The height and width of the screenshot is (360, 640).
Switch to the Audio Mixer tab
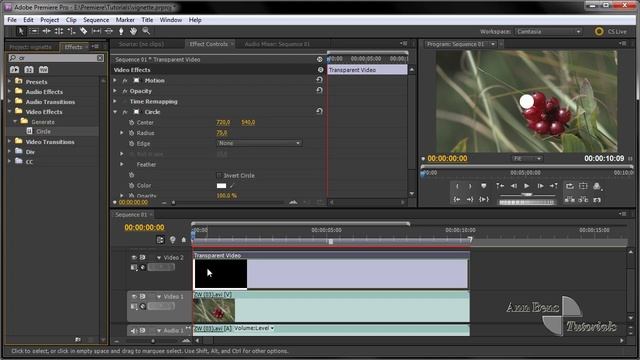click(x=277, y=44)
